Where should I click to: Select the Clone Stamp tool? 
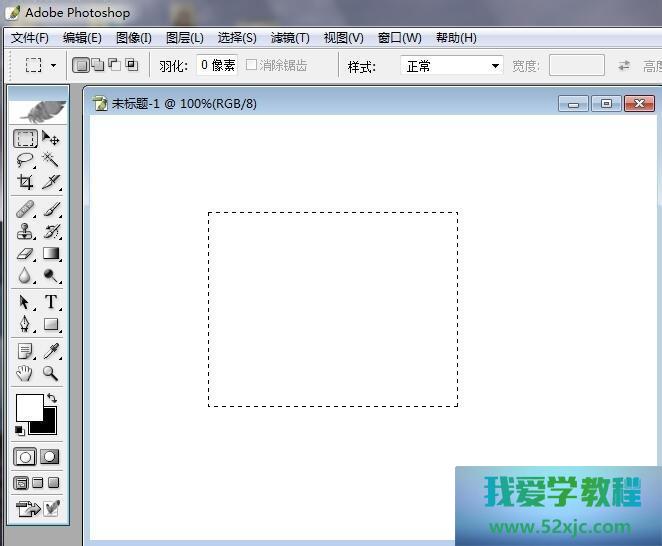(x=25, y=231)
